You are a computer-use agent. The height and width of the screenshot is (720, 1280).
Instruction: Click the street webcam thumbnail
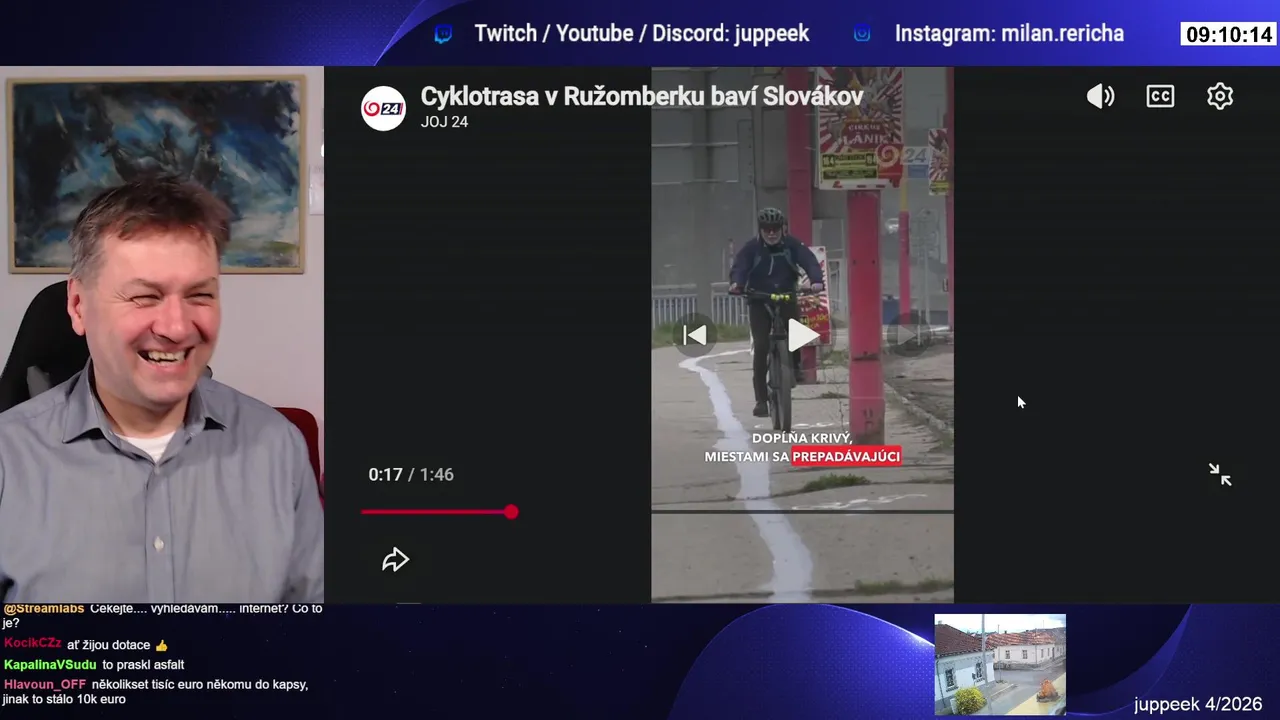click(1000, 665)
